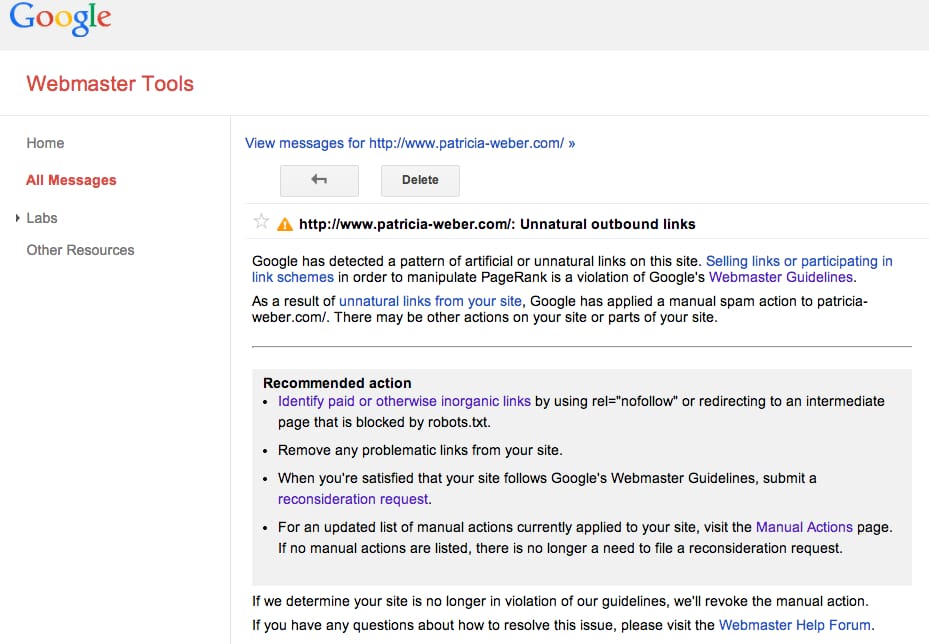Viewport: 929px width, 644px height.
Task: Click 'unnatural links from your site' link
Action: click(x=430, y=301)
